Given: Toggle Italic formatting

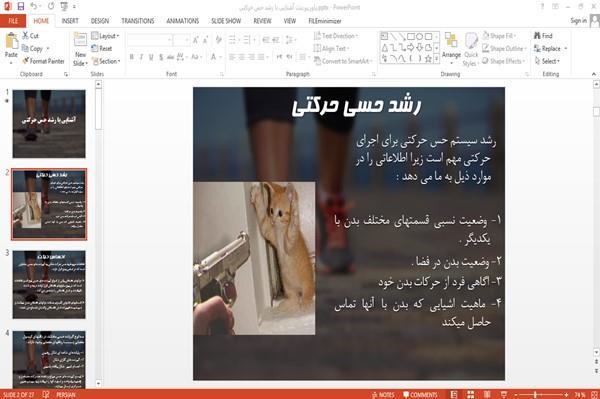Looking at the screenshot, I should coord(142,57).
